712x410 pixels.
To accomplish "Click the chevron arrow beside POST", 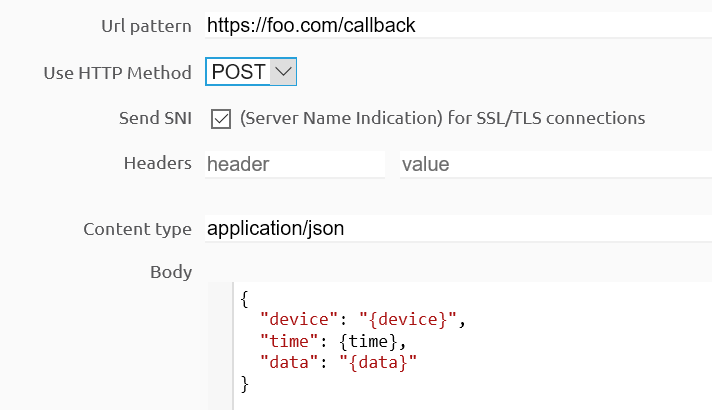I will pyautogui.click(x=283, y=72).
